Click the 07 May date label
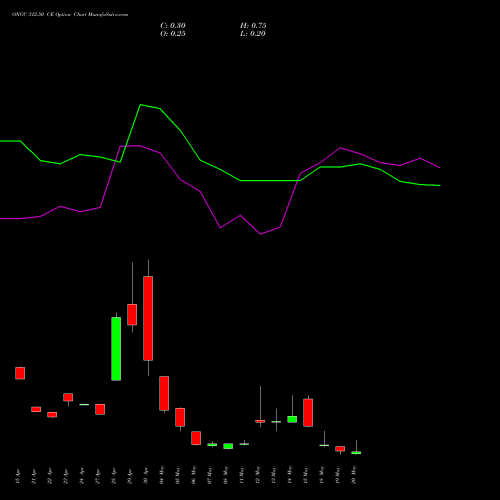The width and height of the screenshot is (500, 500). [x=210, y=475]
